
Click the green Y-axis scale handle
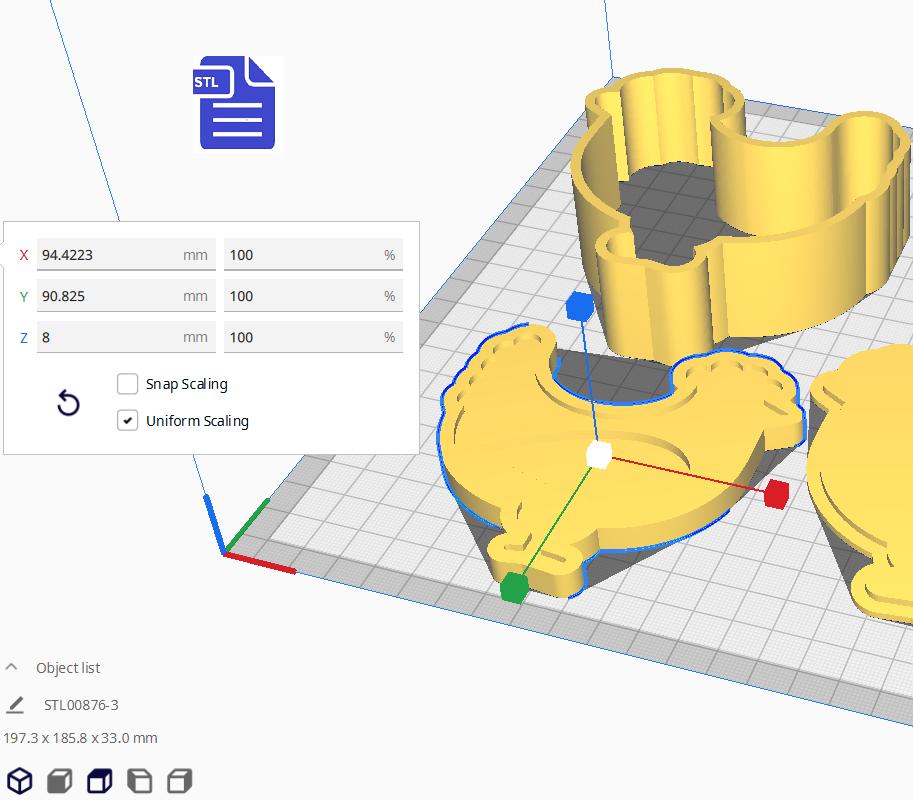click(513, 588)
